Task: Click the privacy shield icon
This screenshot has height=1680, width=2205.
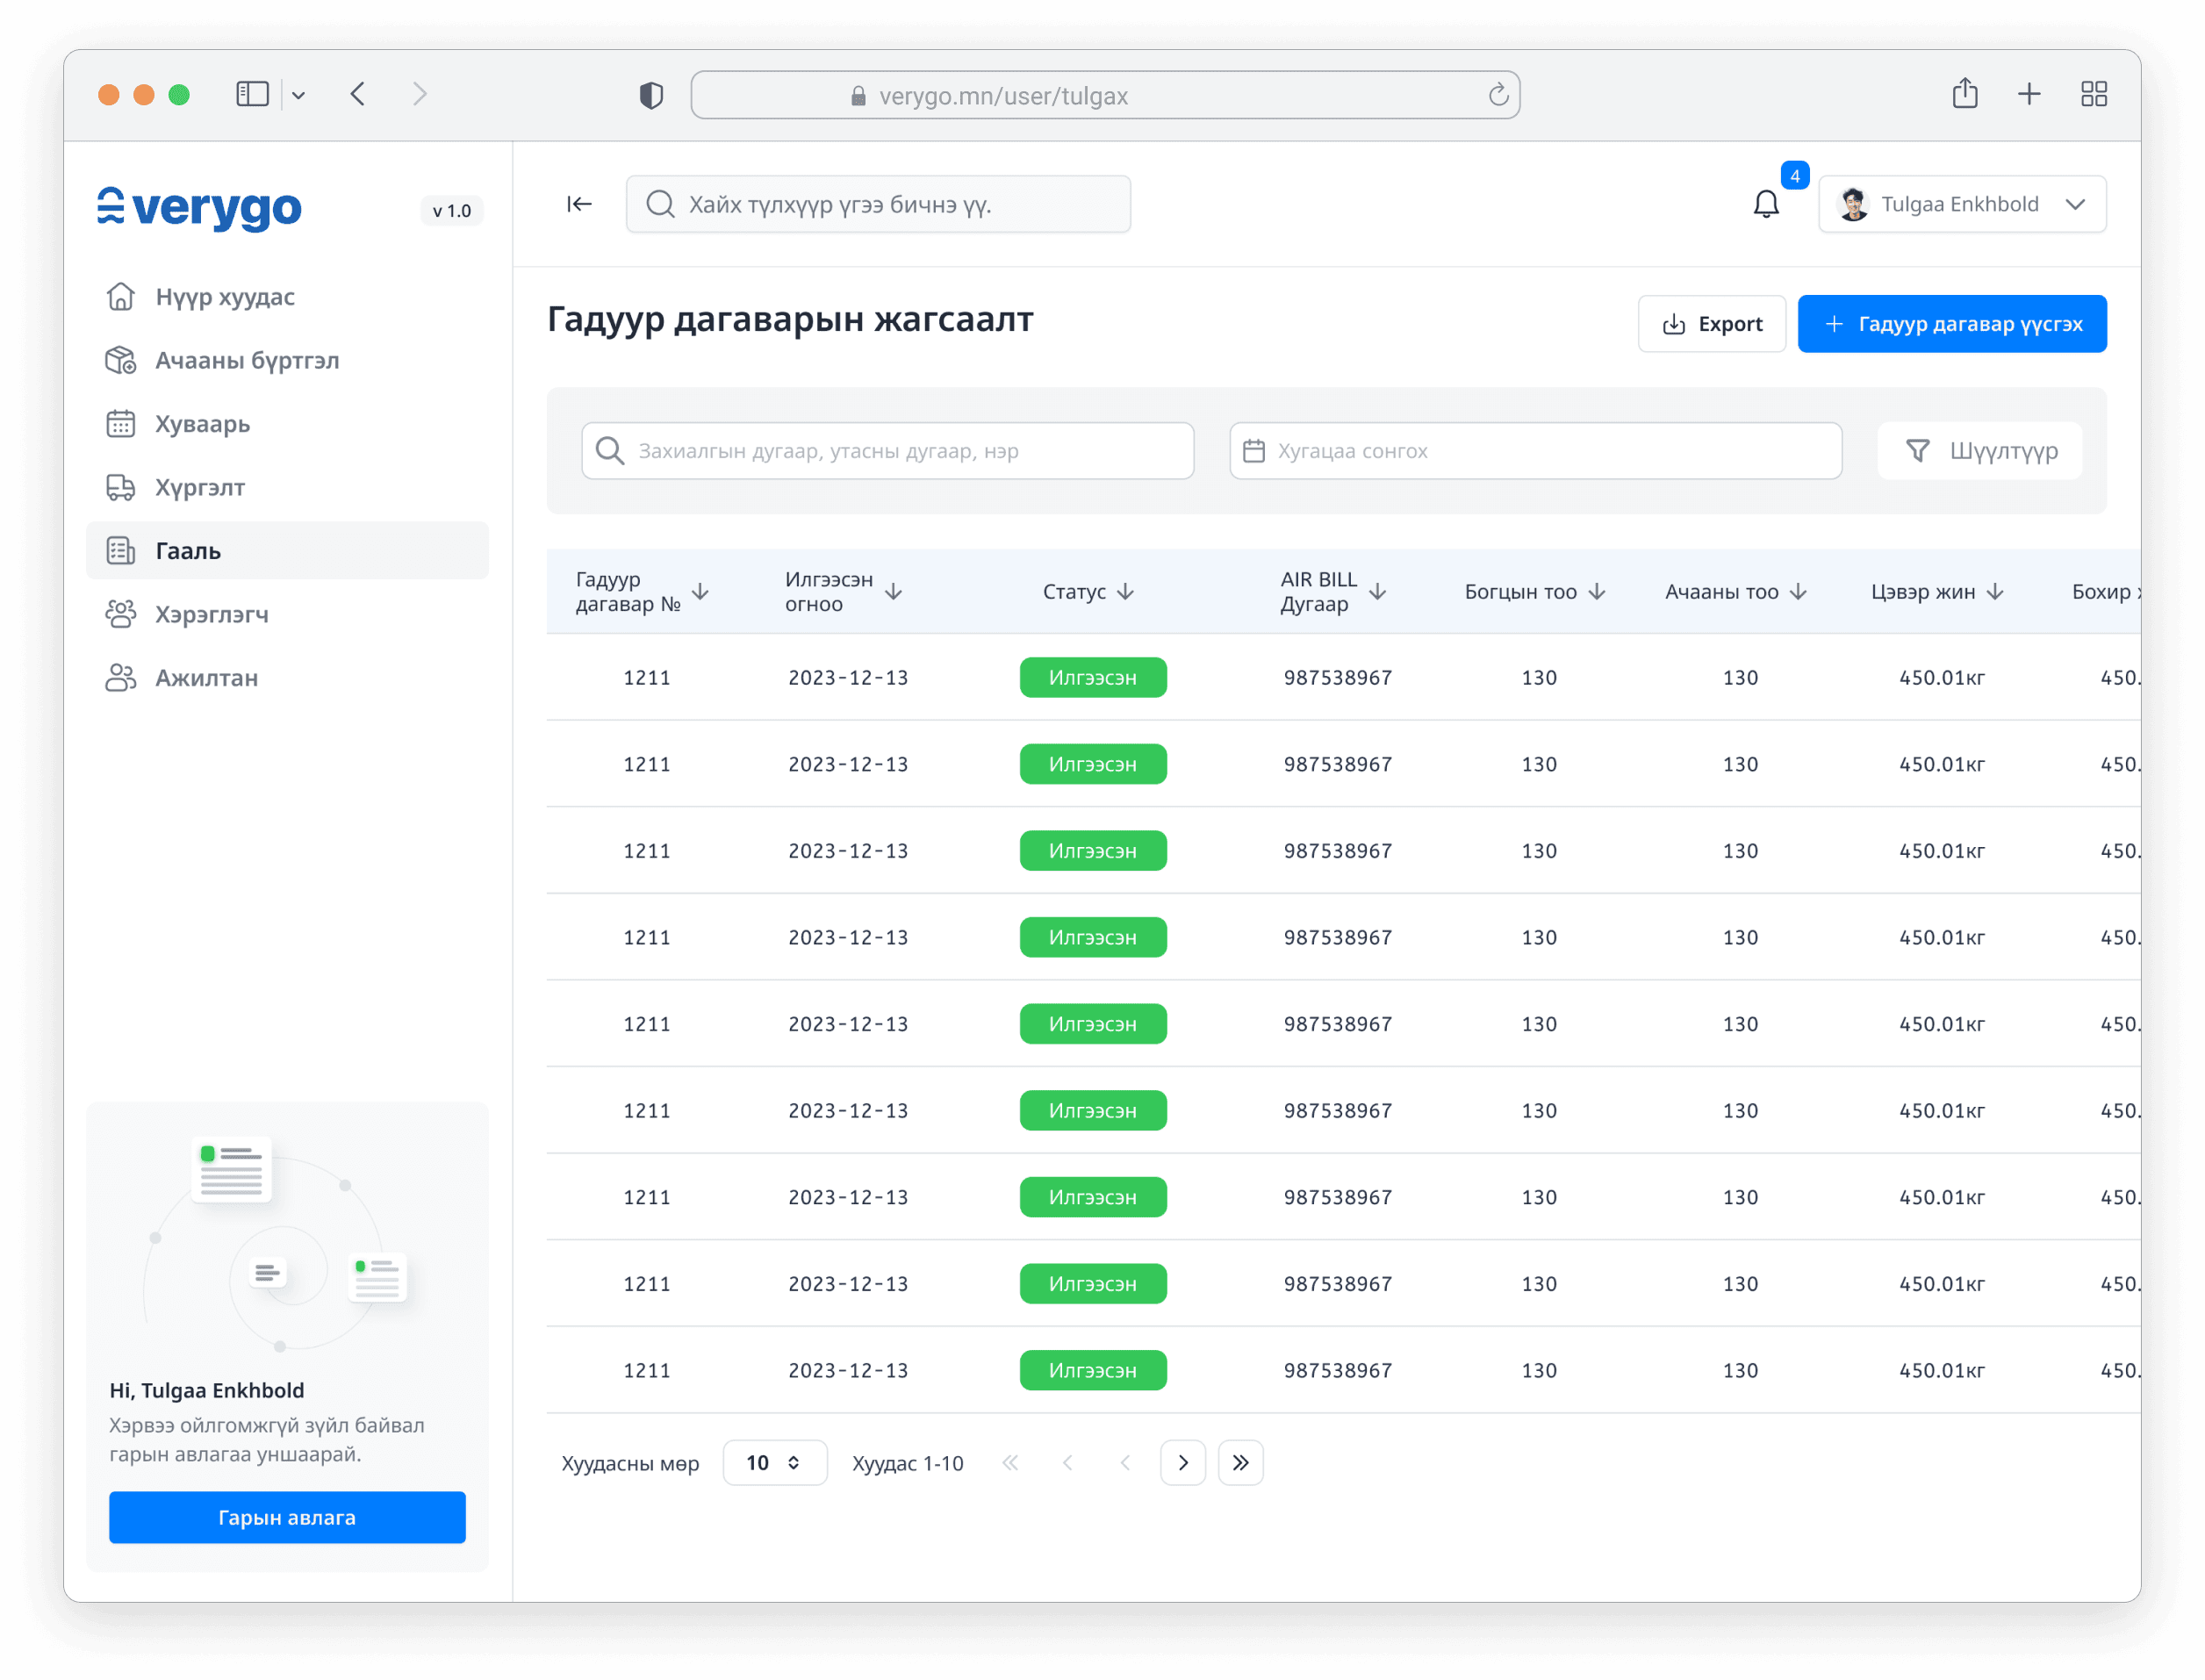Action: [651, 95]
